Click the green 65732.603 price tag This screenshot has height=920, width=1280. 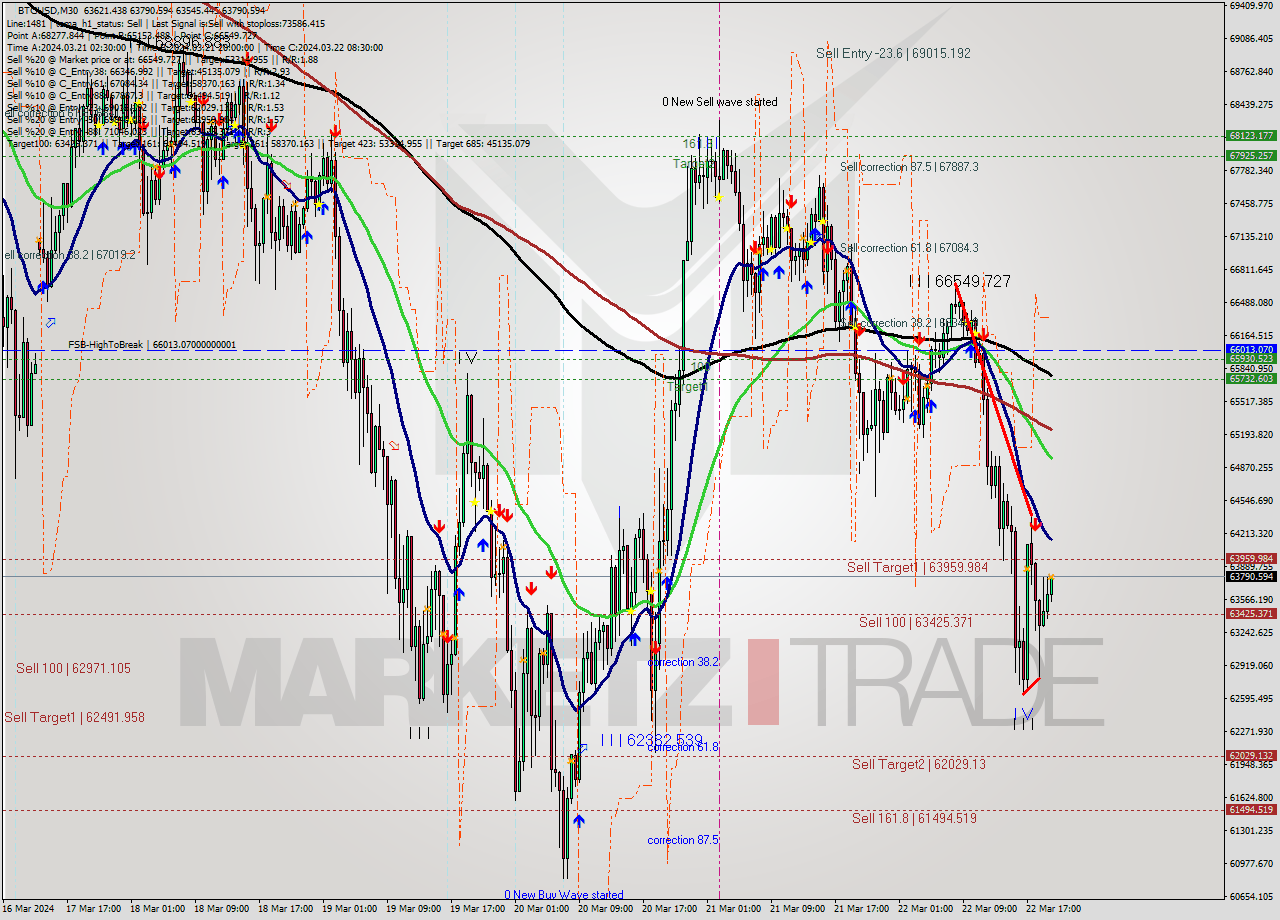1250,378
